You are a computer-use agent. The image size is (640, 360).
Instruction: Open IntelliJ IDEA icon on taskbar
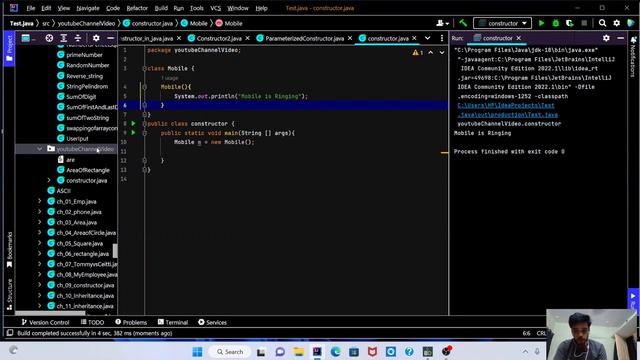click(x=317, y=351)
